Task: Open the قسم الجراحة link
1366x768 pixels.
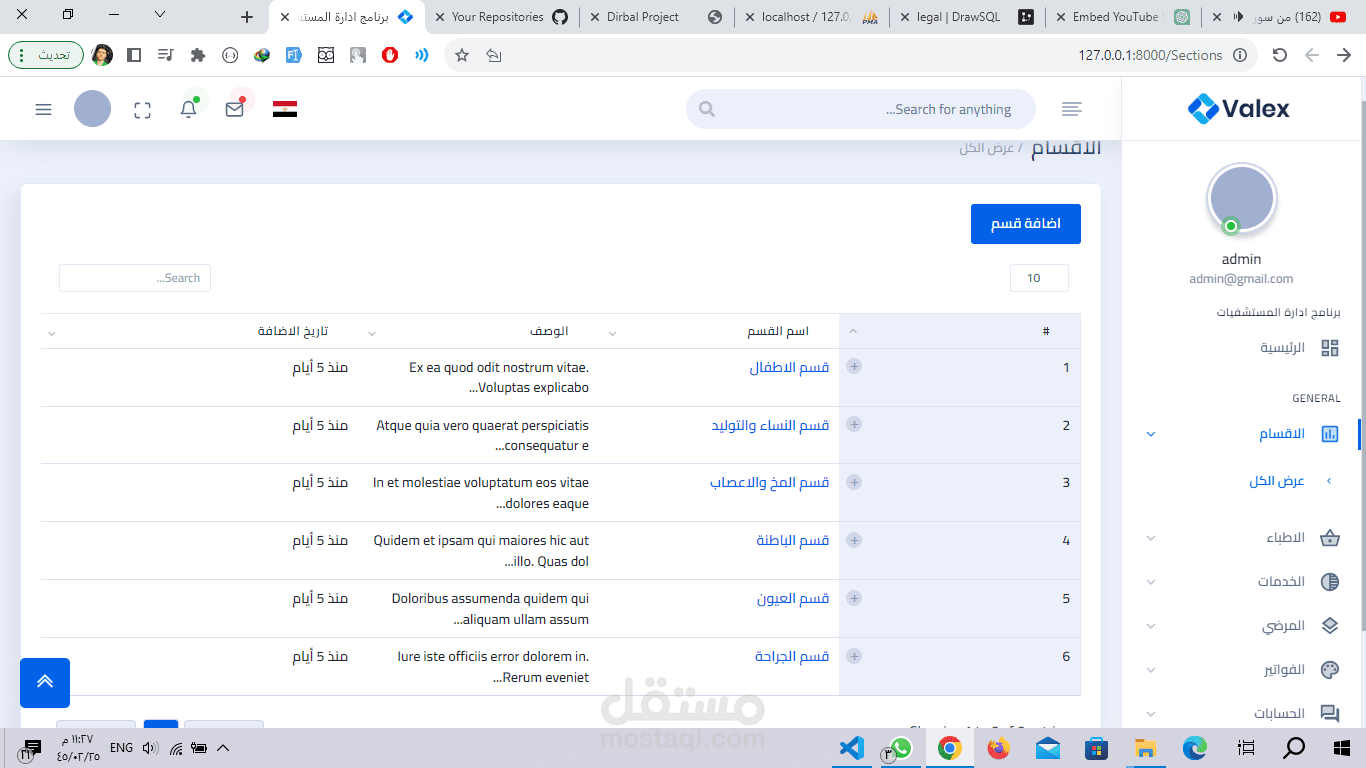Action: [792, 657]
